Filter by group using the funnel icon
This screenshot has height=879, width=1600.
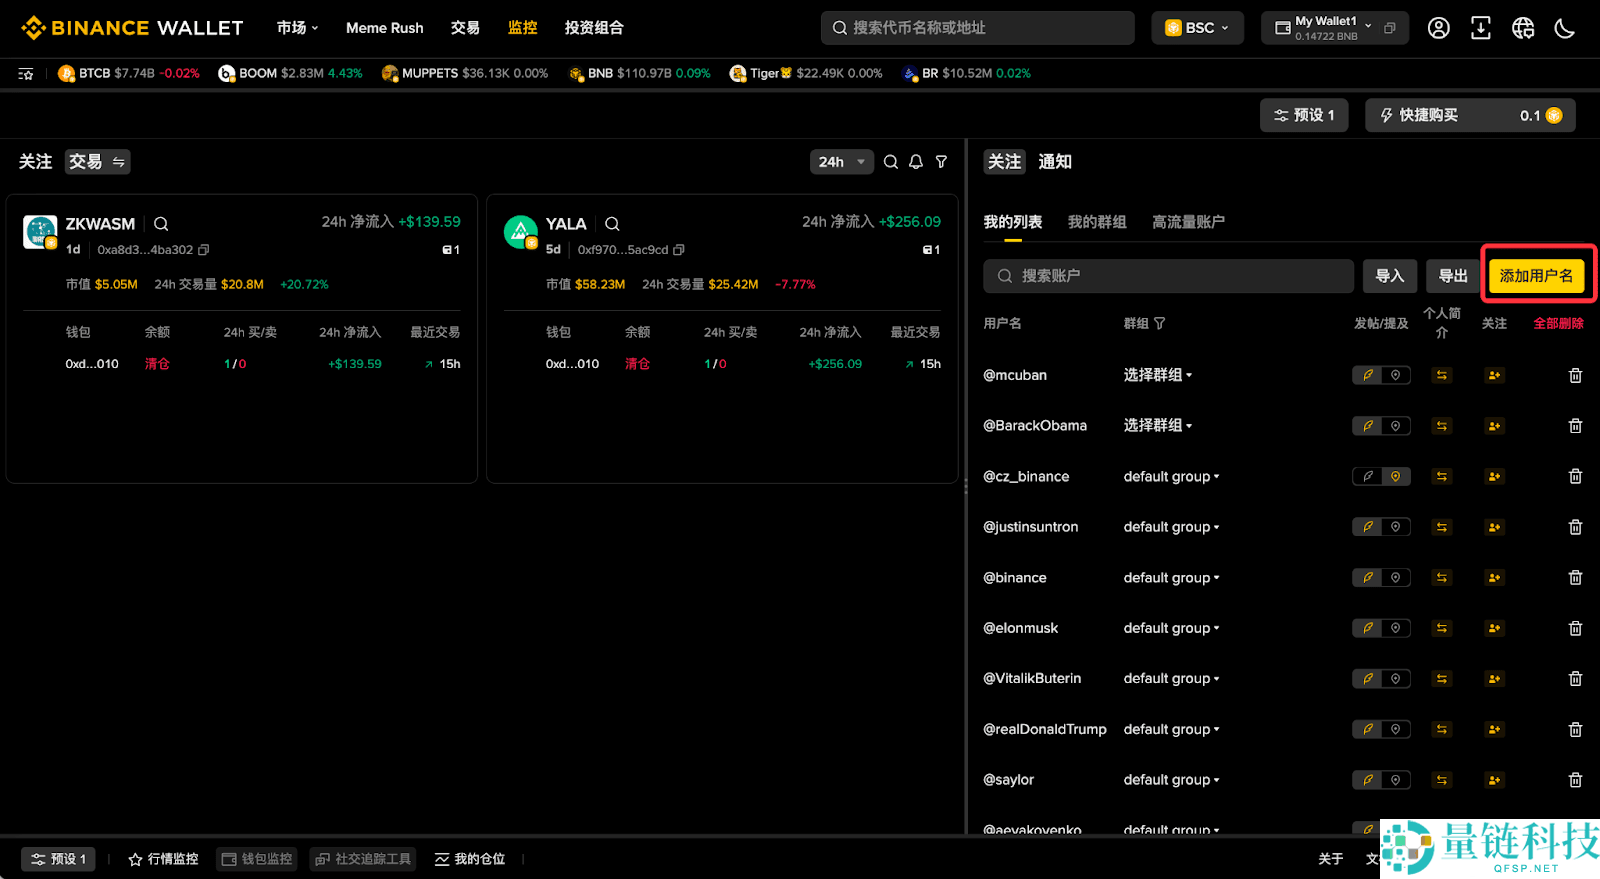tap(1159, 323)
